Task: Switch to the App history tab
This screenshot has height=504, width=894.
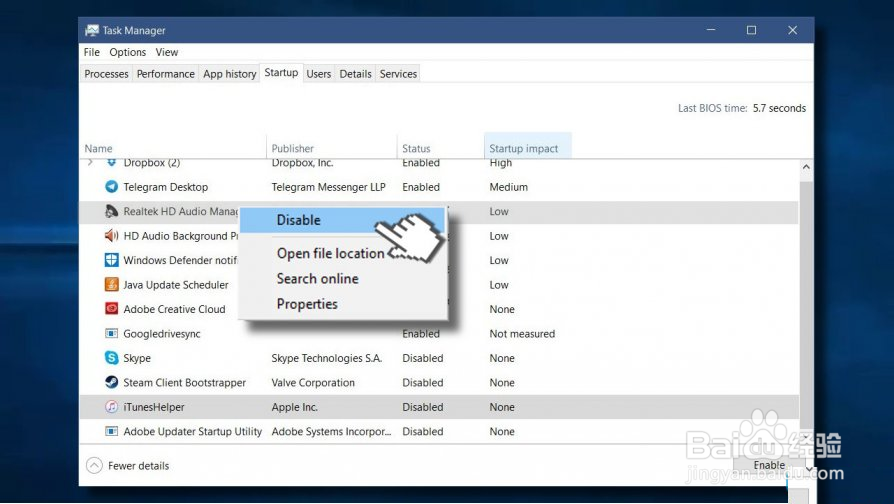Action: (229, 74)
